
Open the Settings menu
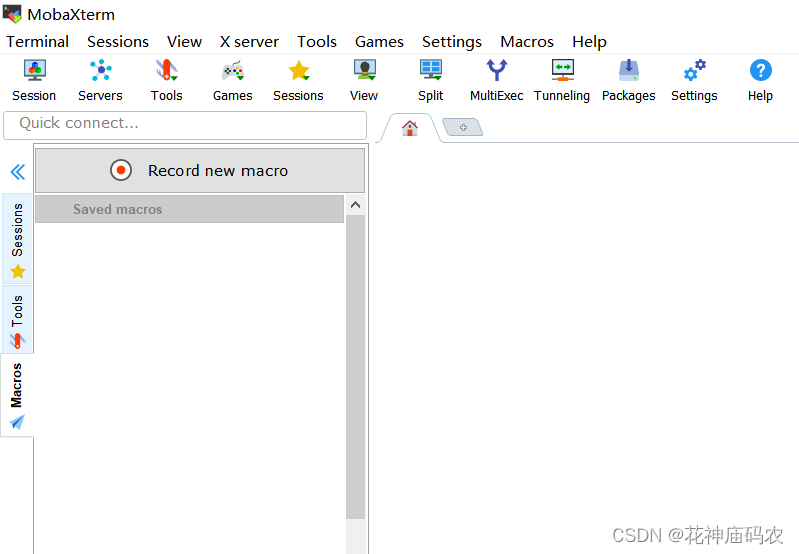(x=452, y=41)
